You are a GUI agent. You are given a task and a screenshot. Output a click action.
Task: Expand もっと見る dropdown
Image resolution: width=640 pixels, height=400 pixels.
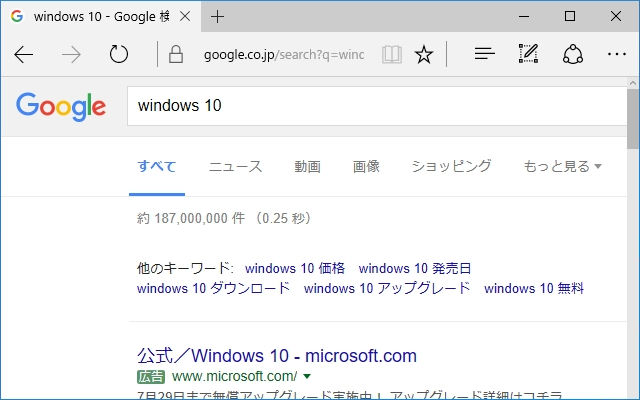click(562, 167)
